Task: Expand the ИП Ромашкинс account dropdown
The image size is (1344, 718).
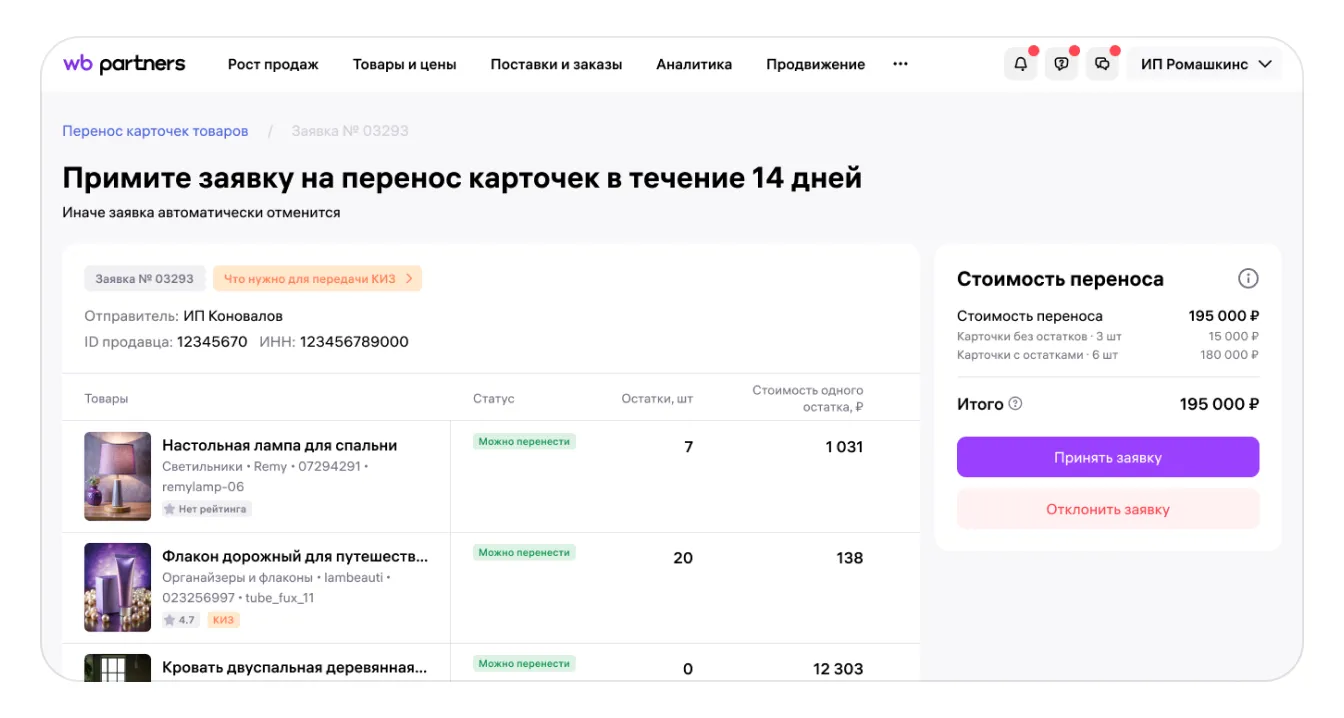Action: click(1205, 64)
